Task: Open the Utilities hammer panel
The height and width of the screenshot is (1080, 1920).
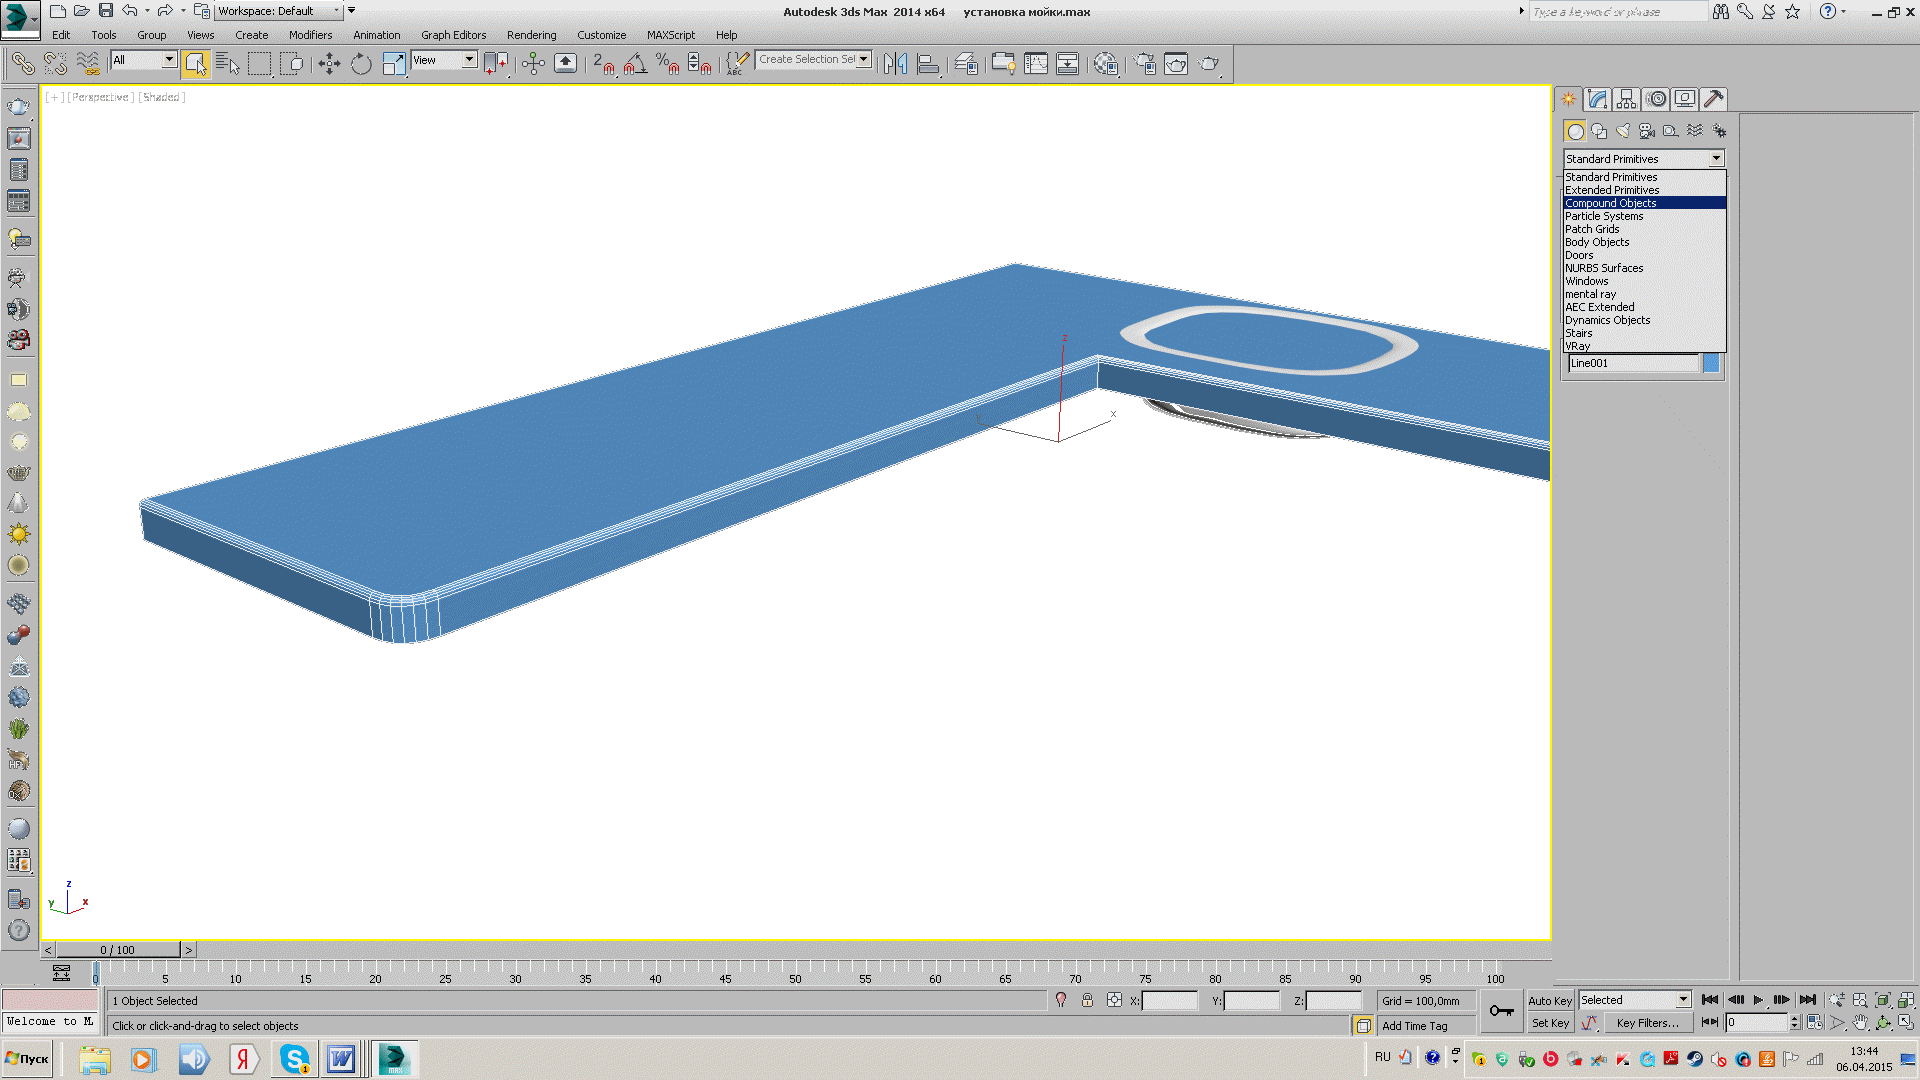Action: [x=1713, y=99]
